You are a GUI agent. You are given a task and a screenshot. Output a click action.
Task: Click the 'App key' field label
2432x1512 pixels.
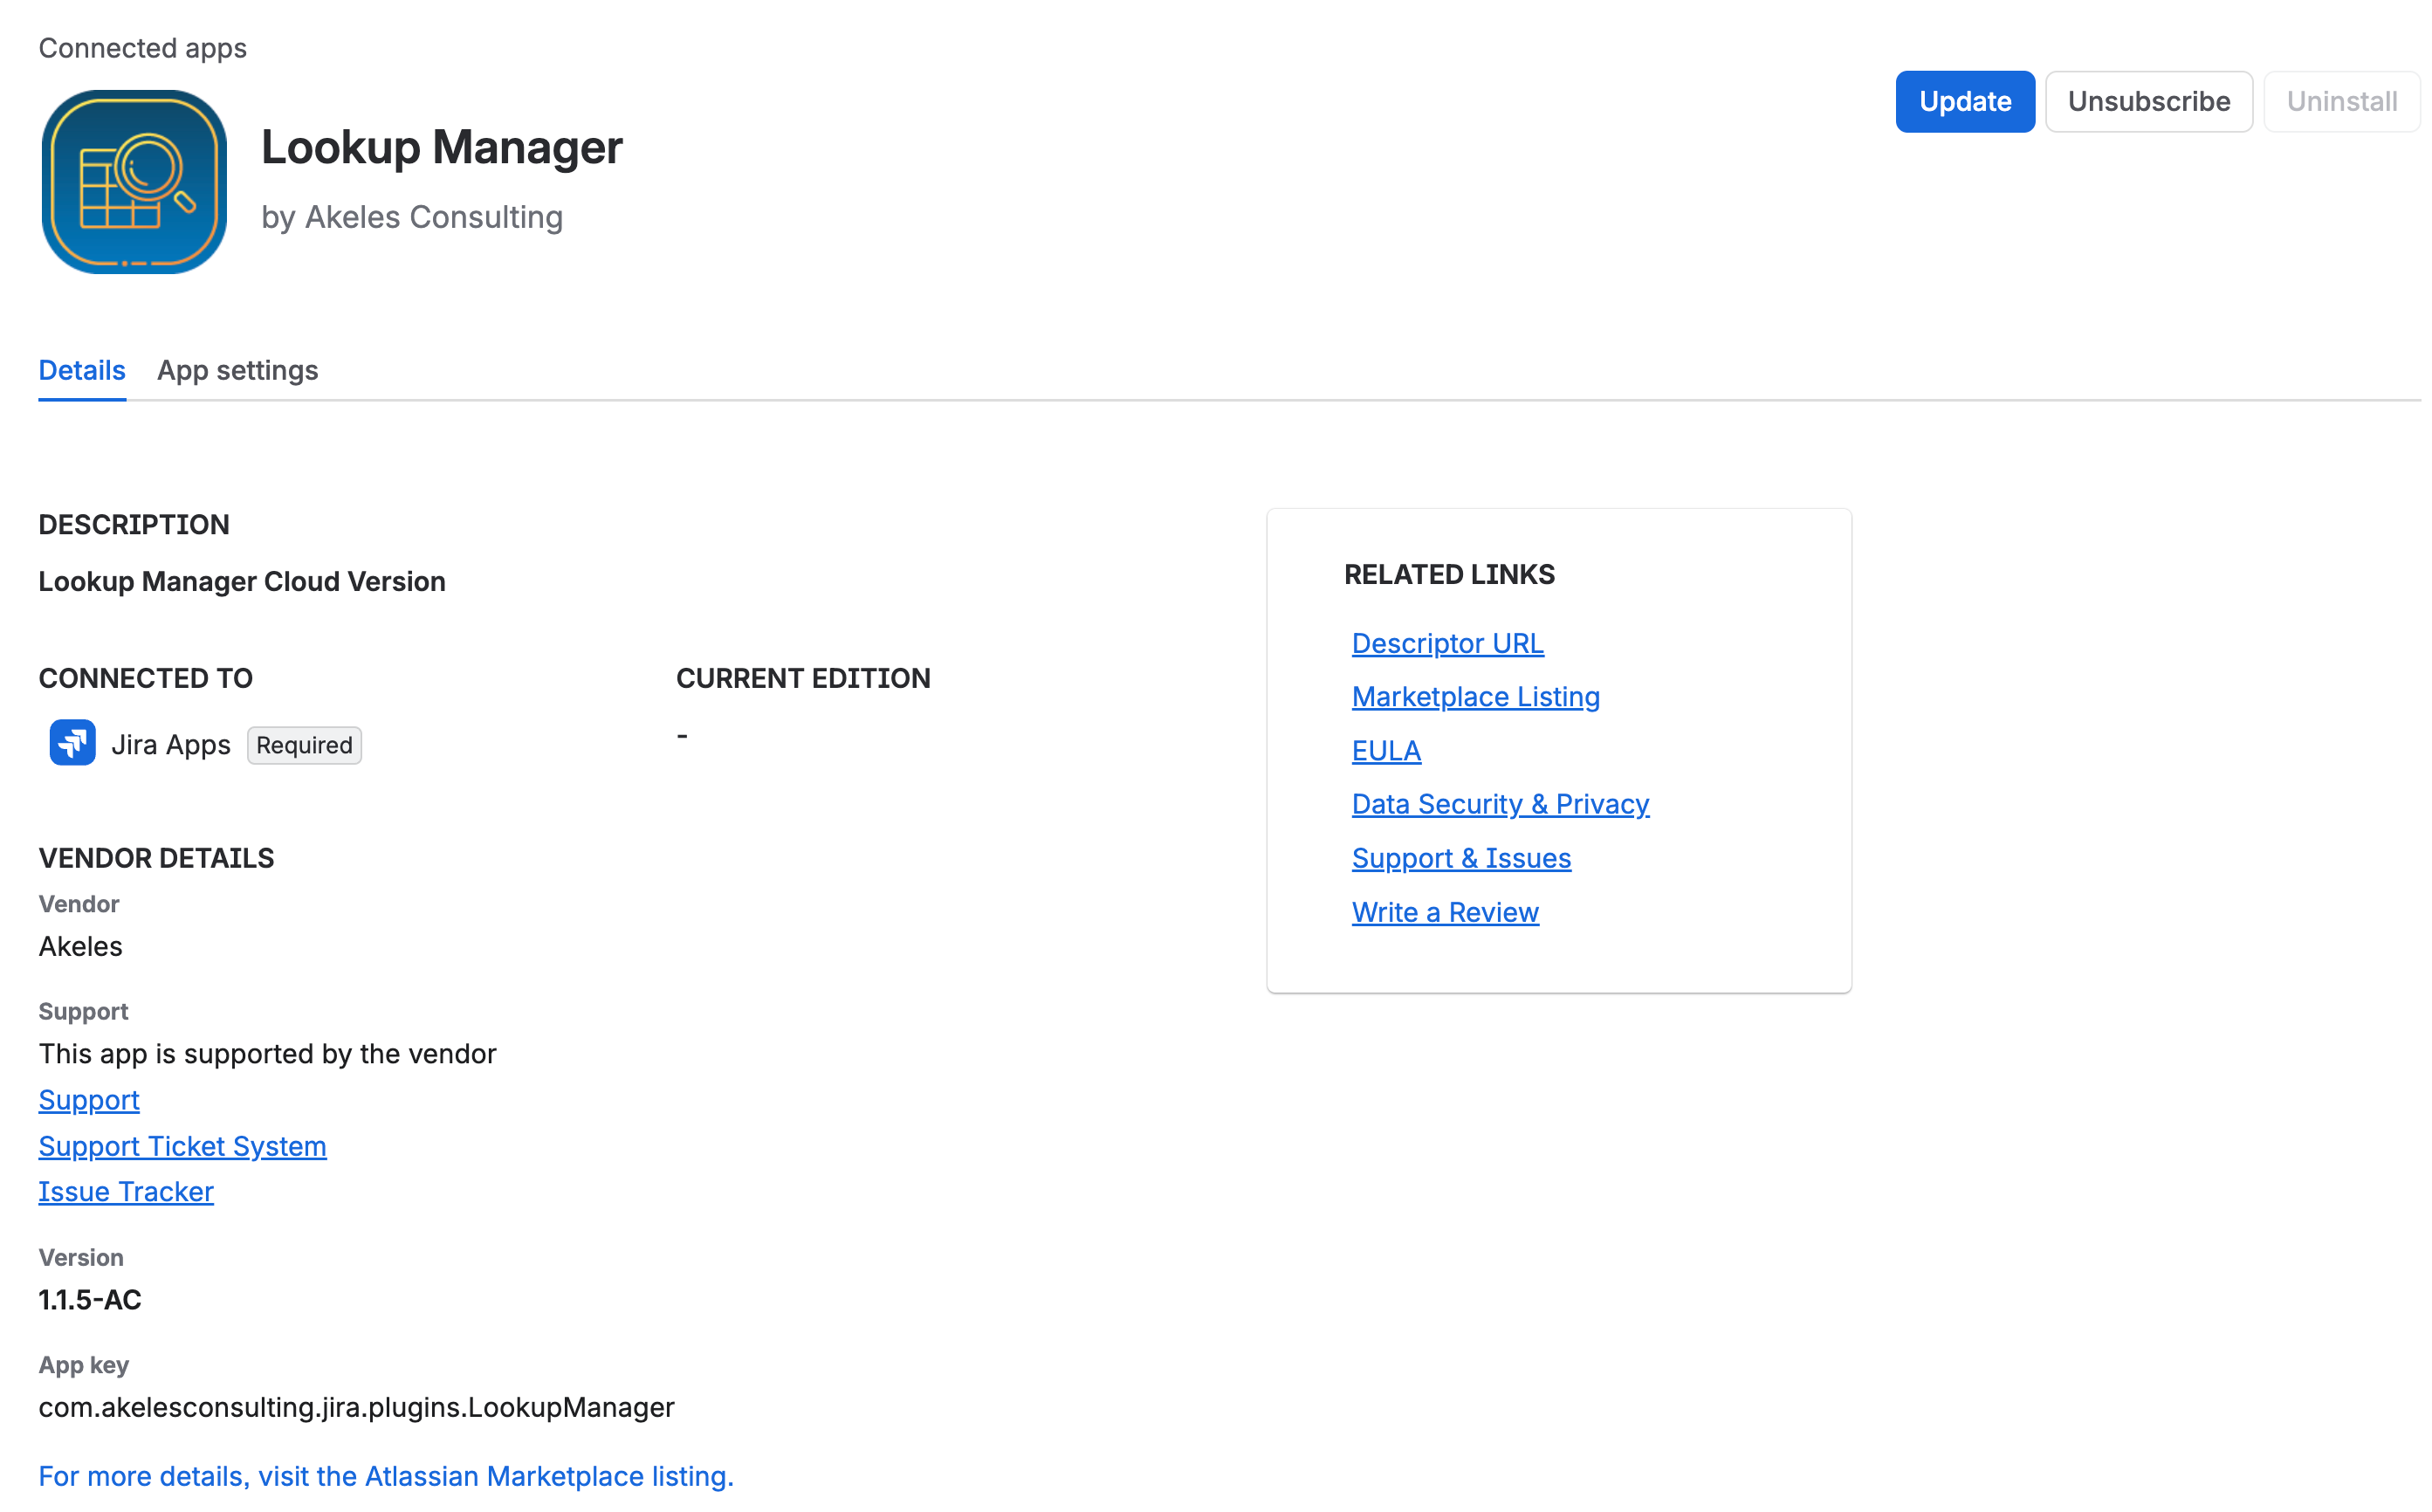click(84, 1365)
